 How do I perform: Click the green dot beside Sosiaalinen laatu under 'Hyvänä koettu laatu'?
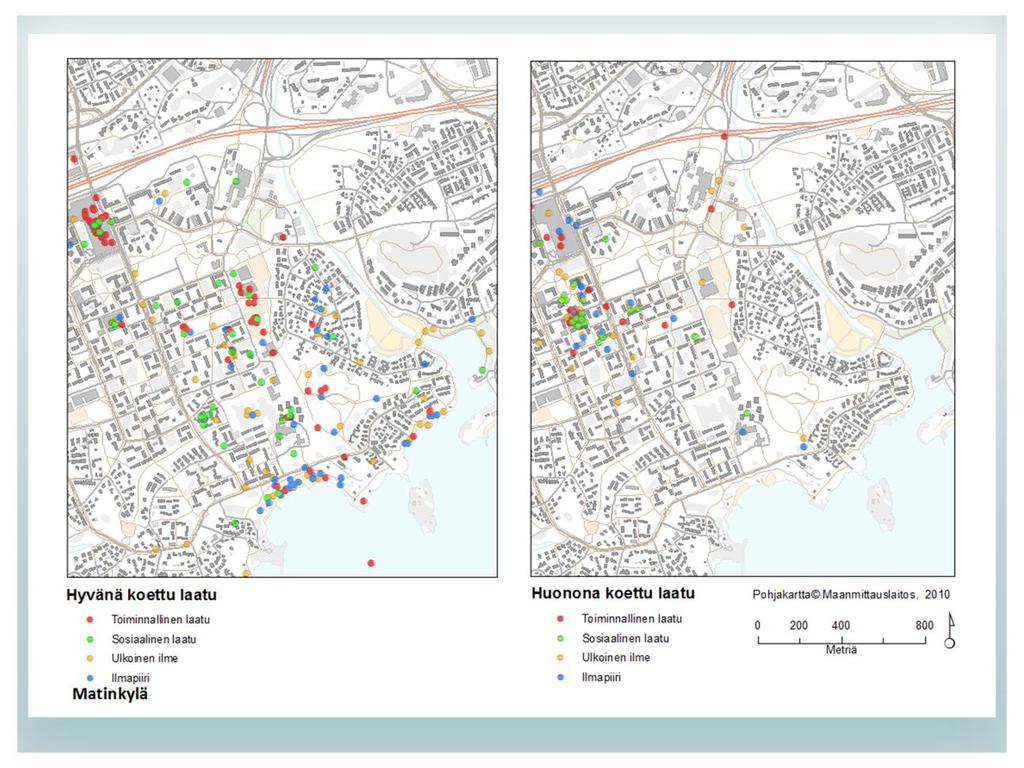tap(91, 639)
